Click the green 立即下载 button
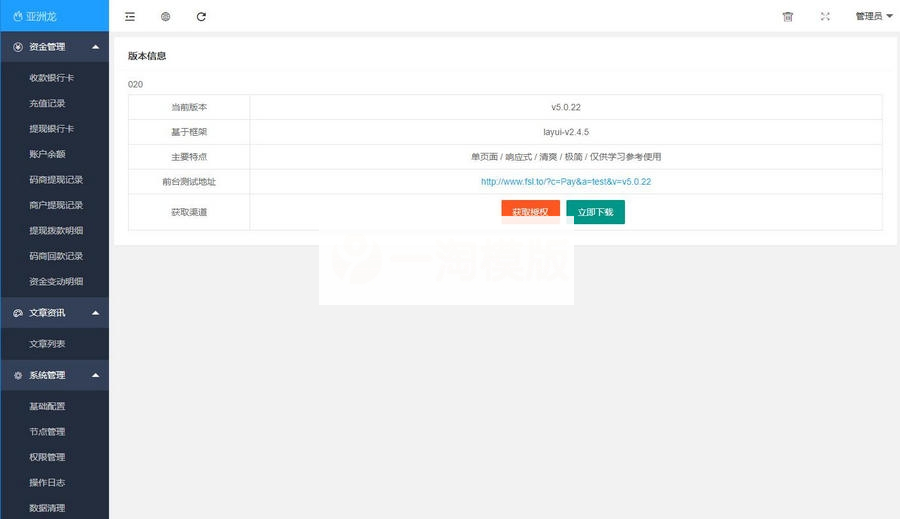 tap(595, 212)
